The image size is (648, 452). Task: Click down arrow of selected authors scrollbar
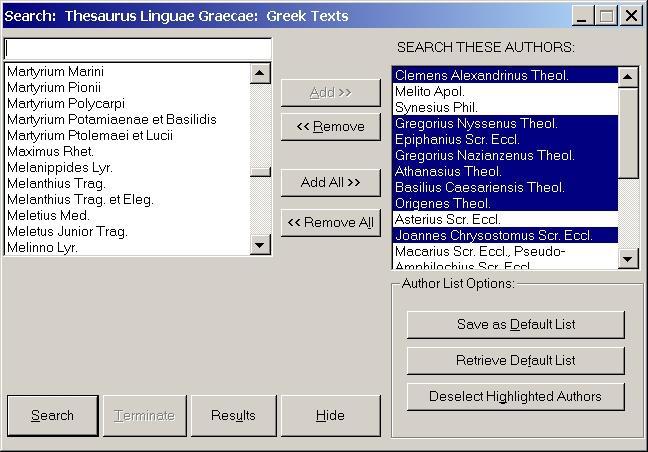[628, 259]
